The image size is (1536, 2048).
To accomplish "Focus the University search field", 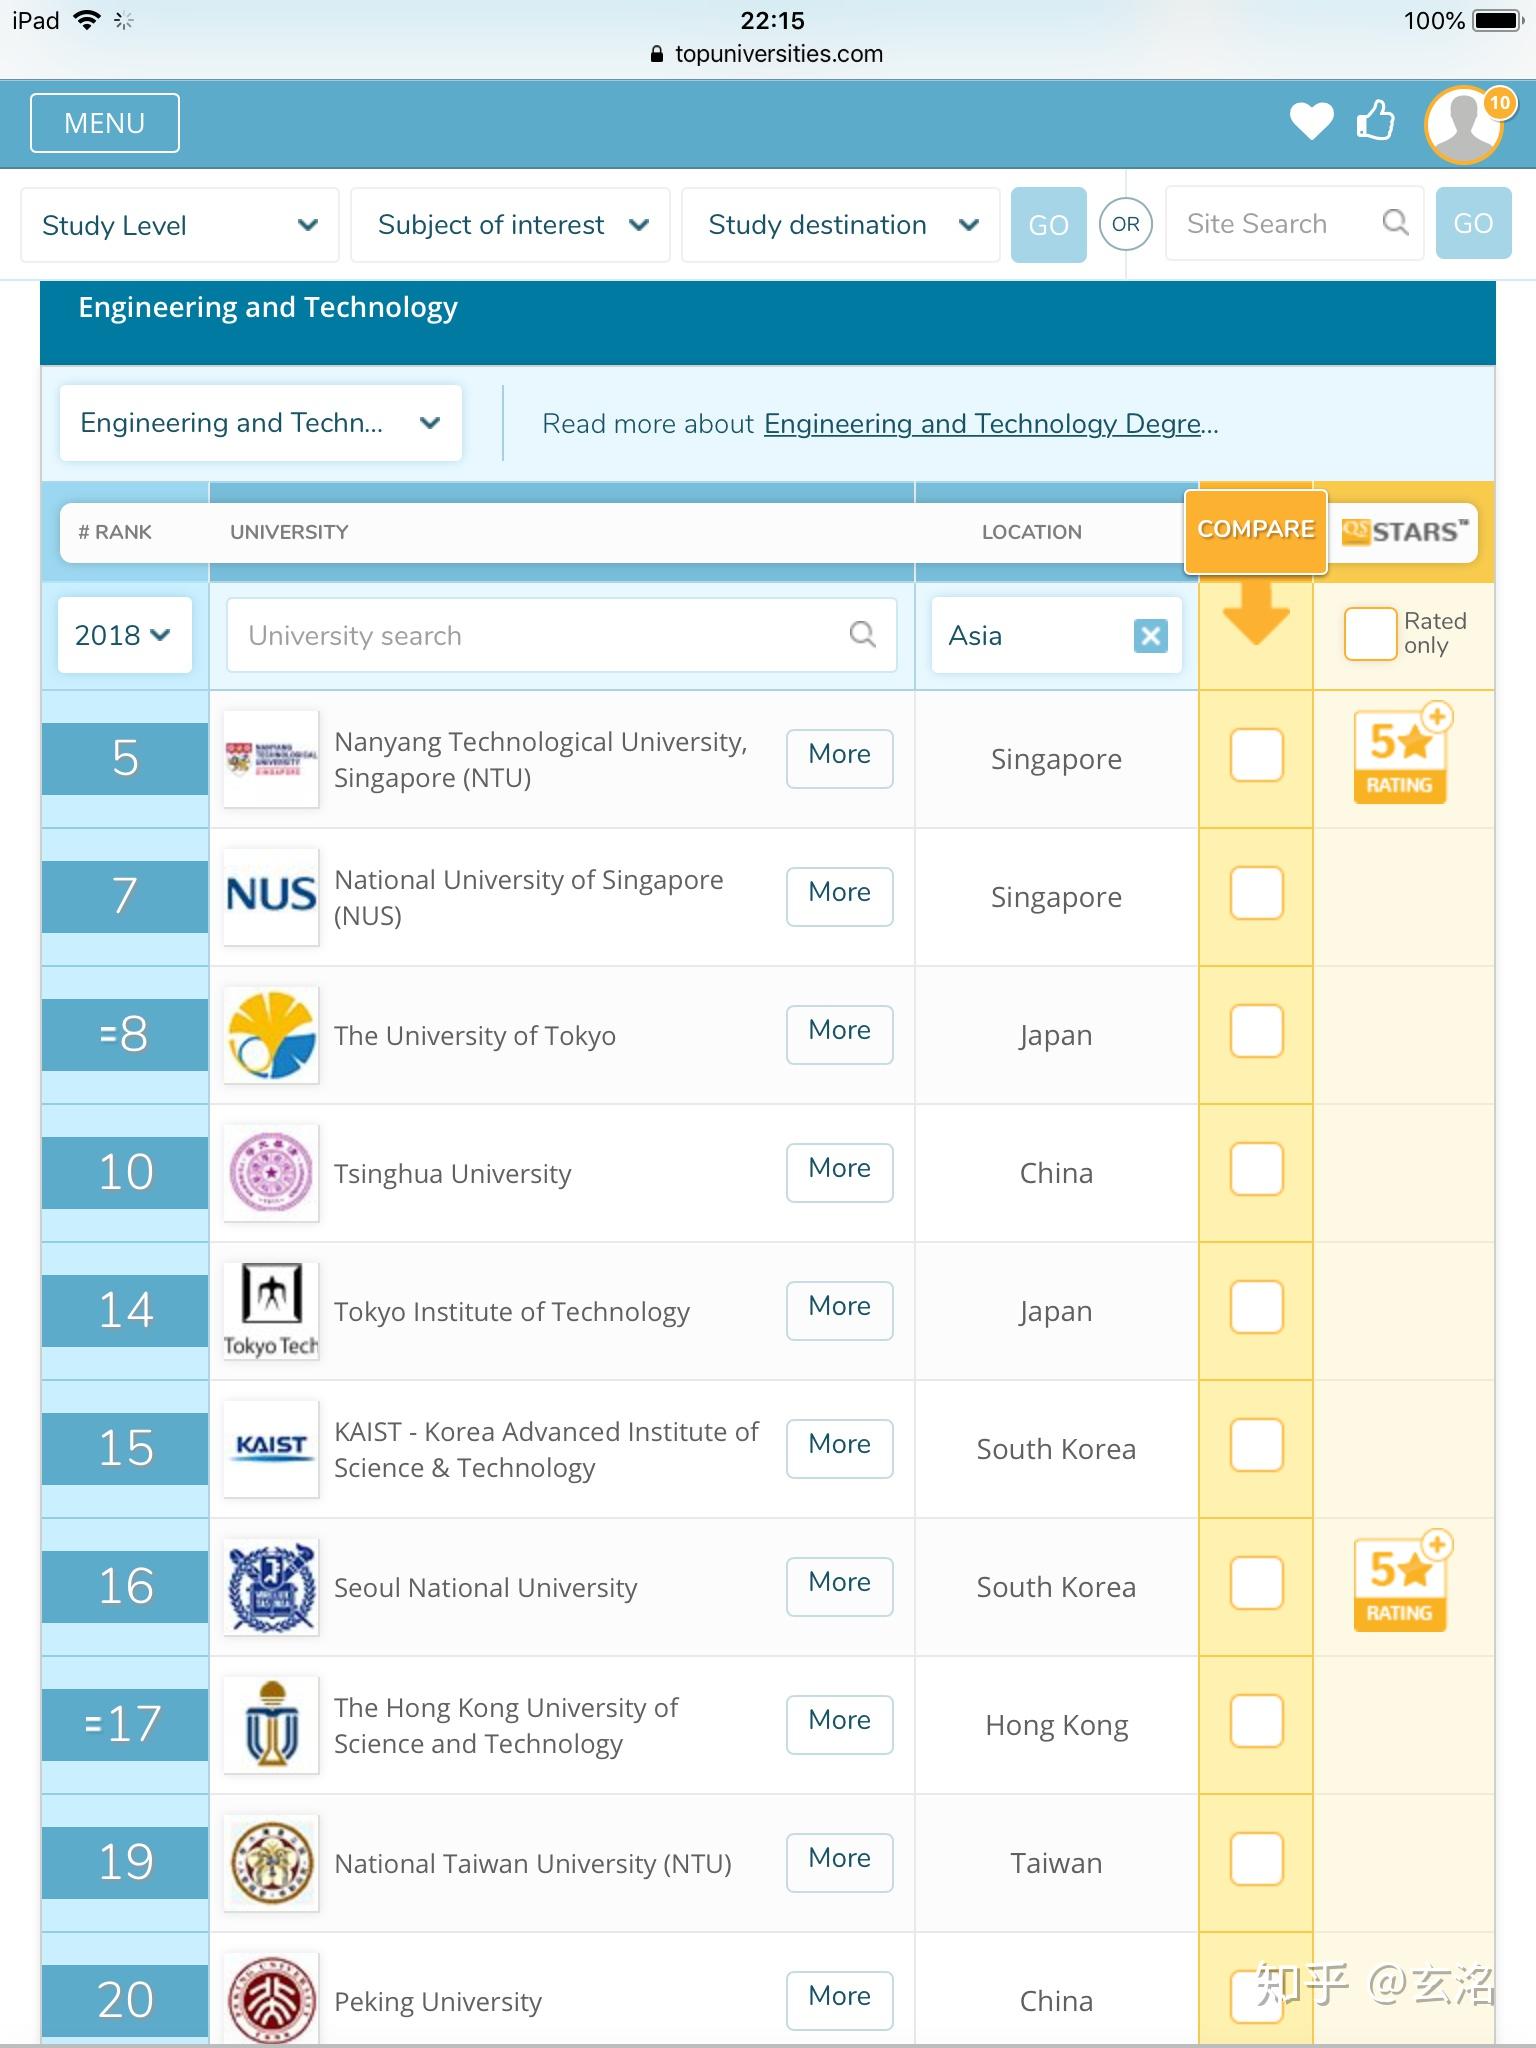I will coord(561,635).
